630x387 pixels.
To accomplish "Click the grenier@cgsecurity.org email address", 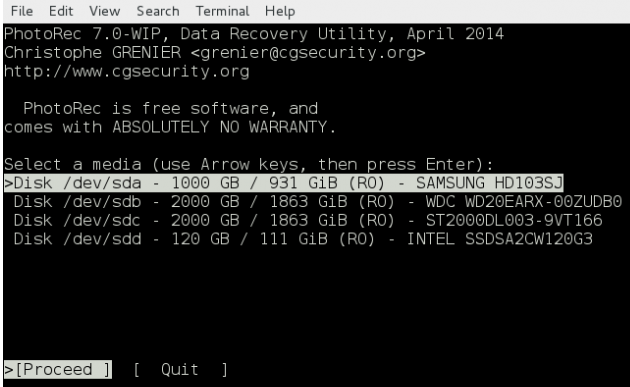I will [308, 53].
